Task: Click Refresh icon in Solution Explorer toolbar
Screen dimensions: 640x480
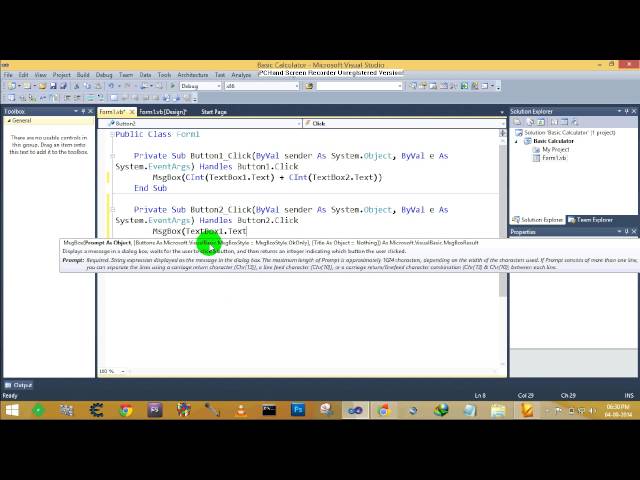Action: coord(541,122)
